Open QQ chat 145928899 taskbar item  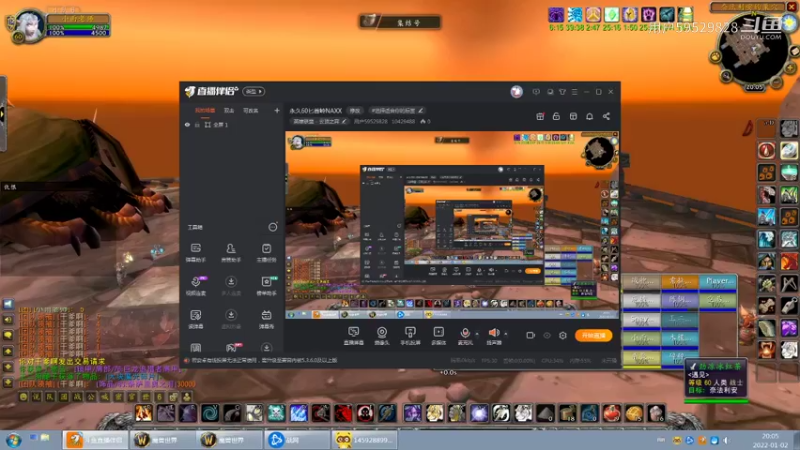tap(364, 440)
